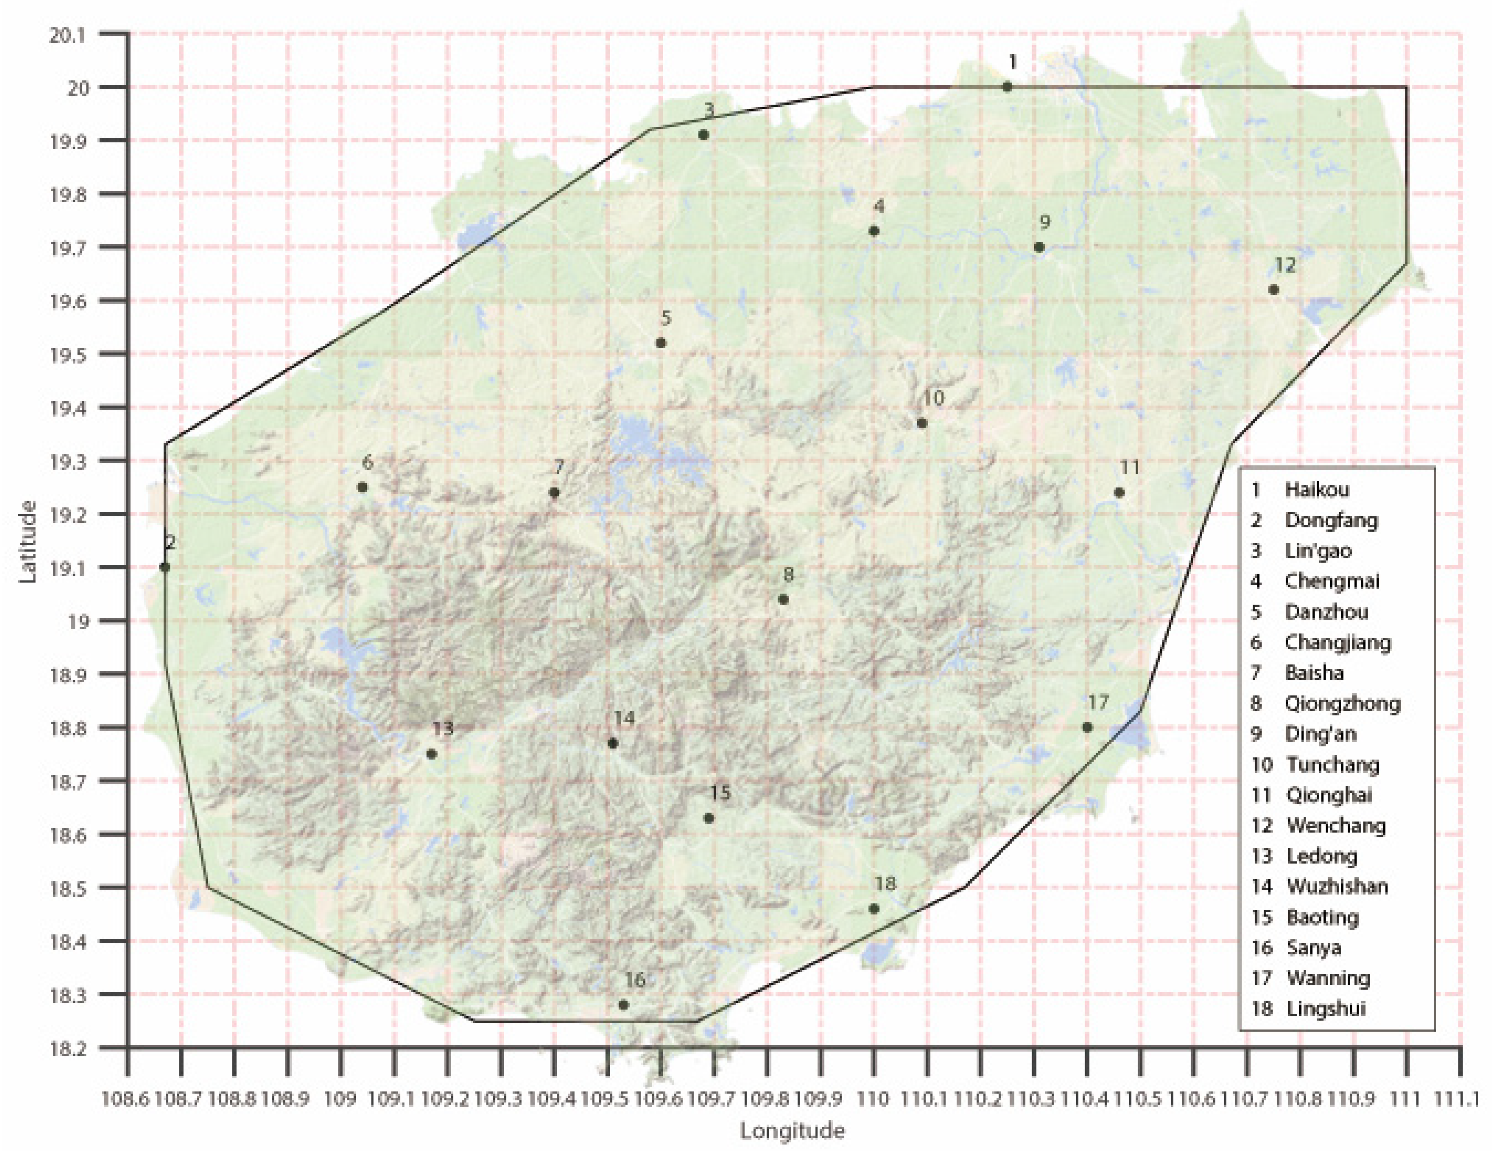
Task: Click the 18.2 latitude tick label
Action: tap(68, 1049)
